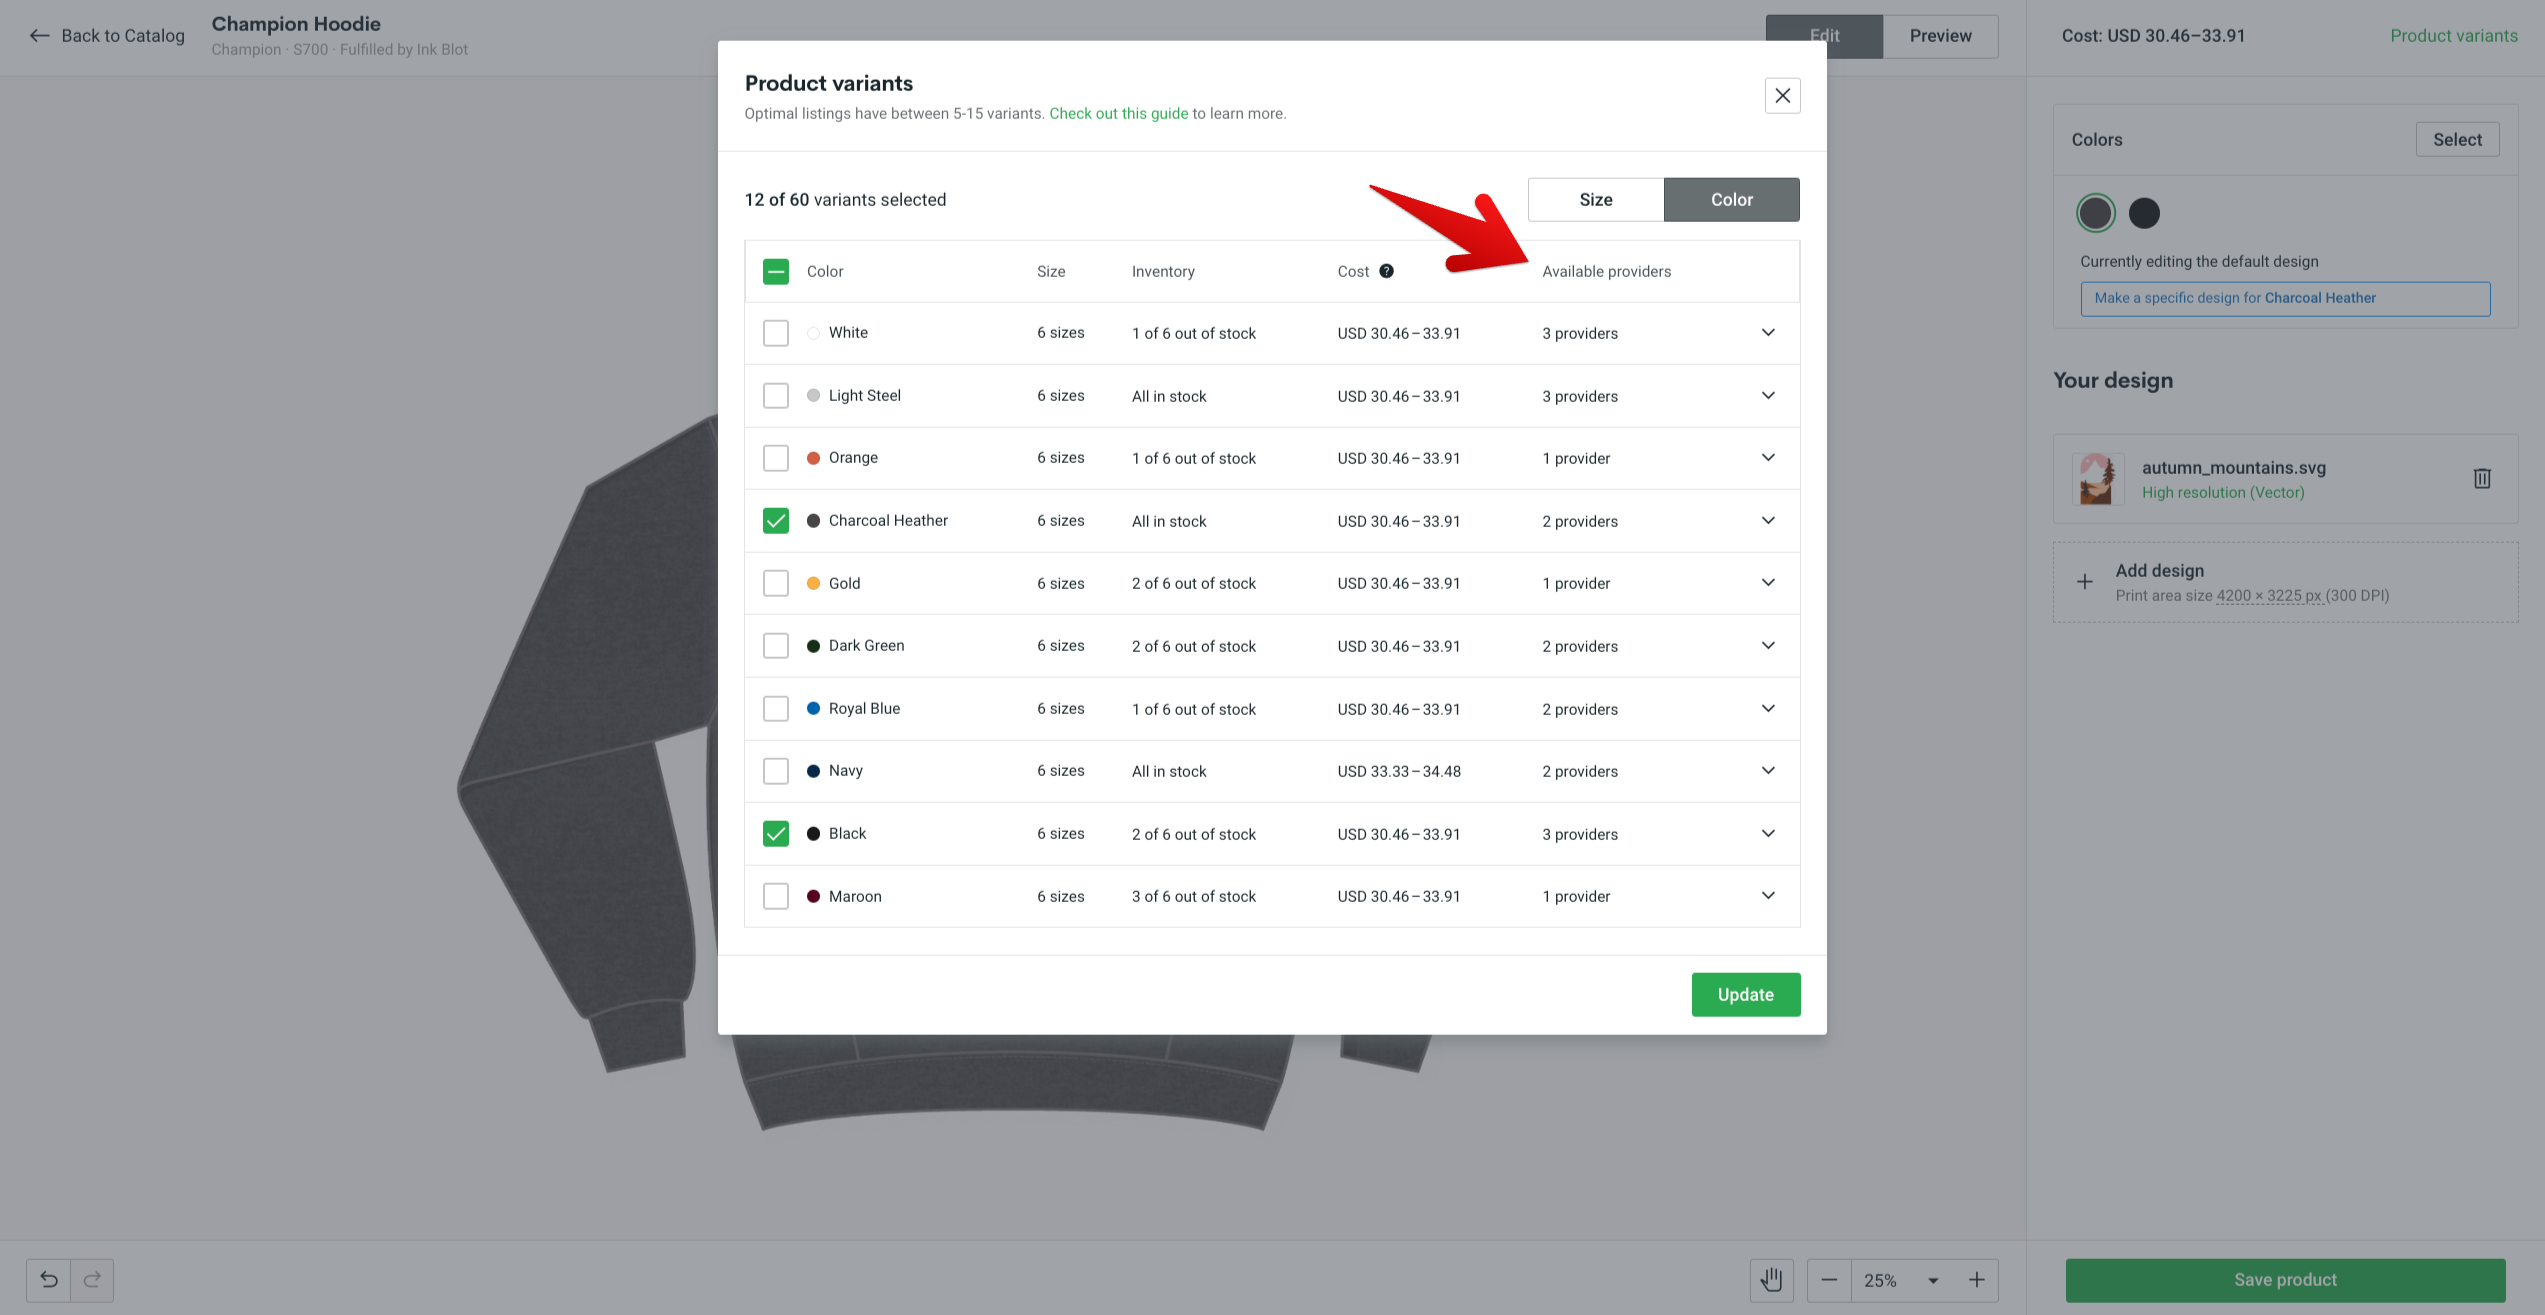Viewport: 2545px width, 1315px height.
Task: Click the Navy cost USD 33.33–34.48
Action: [1399, 771]
